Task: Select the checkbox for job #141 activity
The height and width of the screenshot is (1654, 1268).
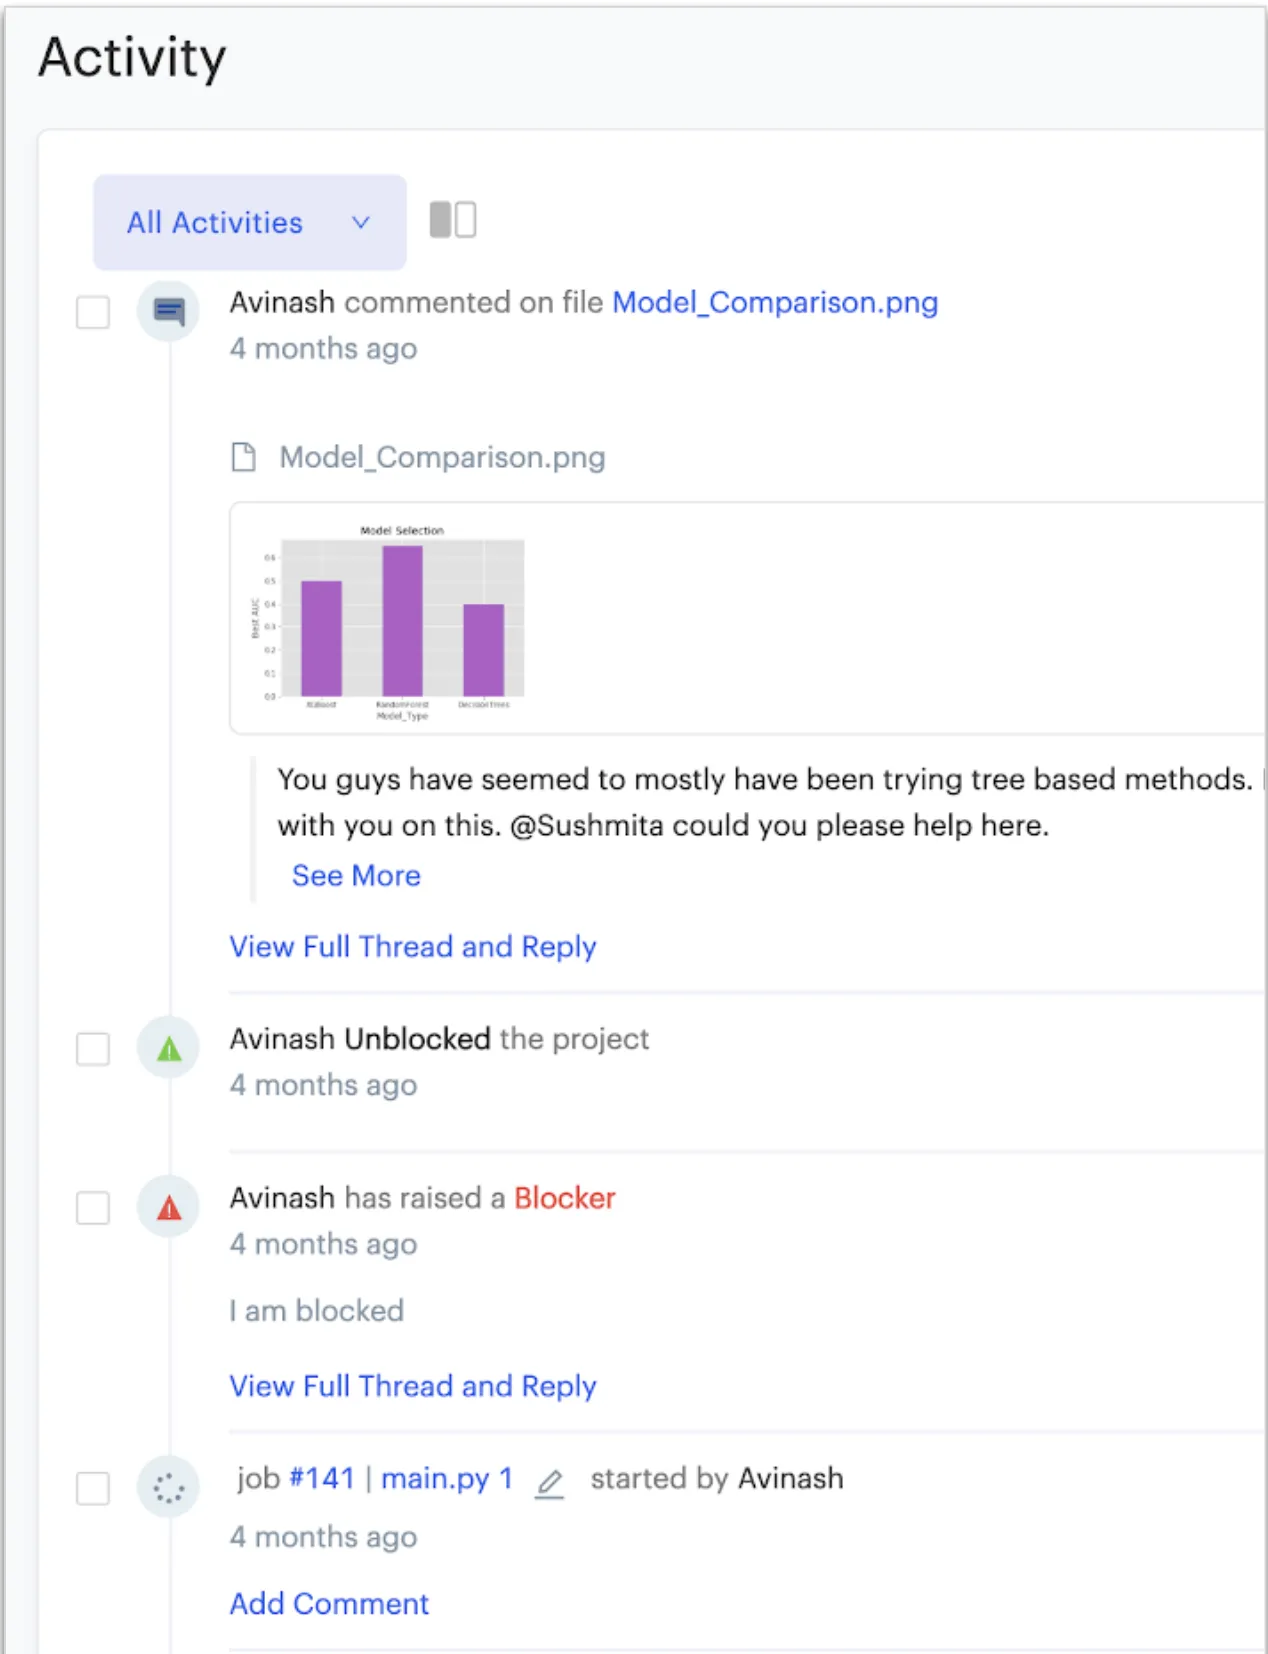Action: pyautogui.click(x=93, y=1488)
